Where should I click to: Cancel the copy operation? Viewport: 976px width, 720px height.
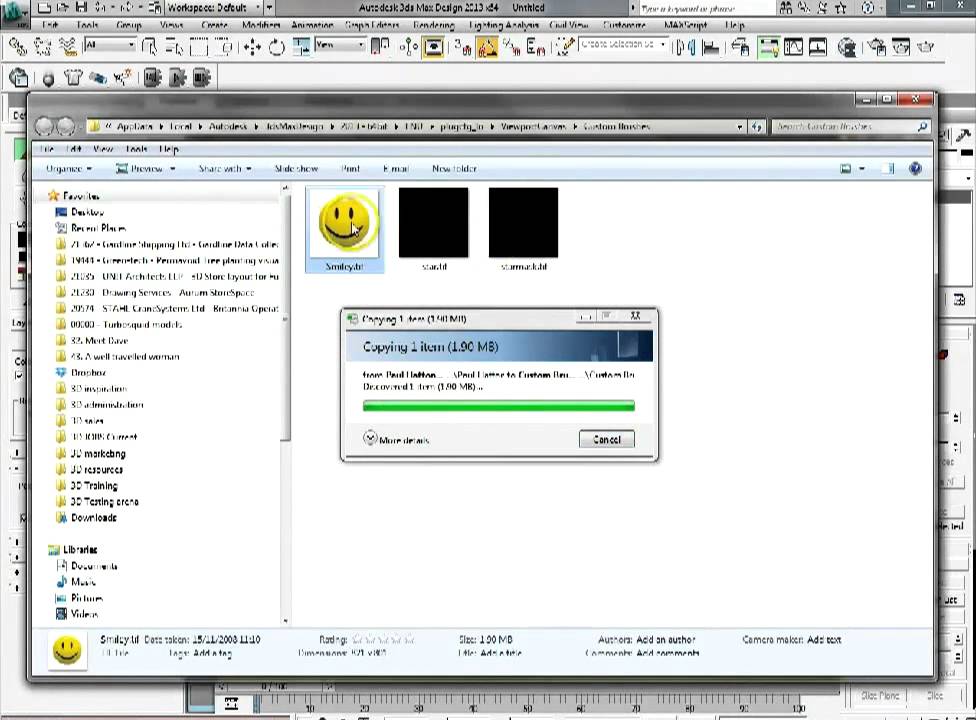point(607,439)
